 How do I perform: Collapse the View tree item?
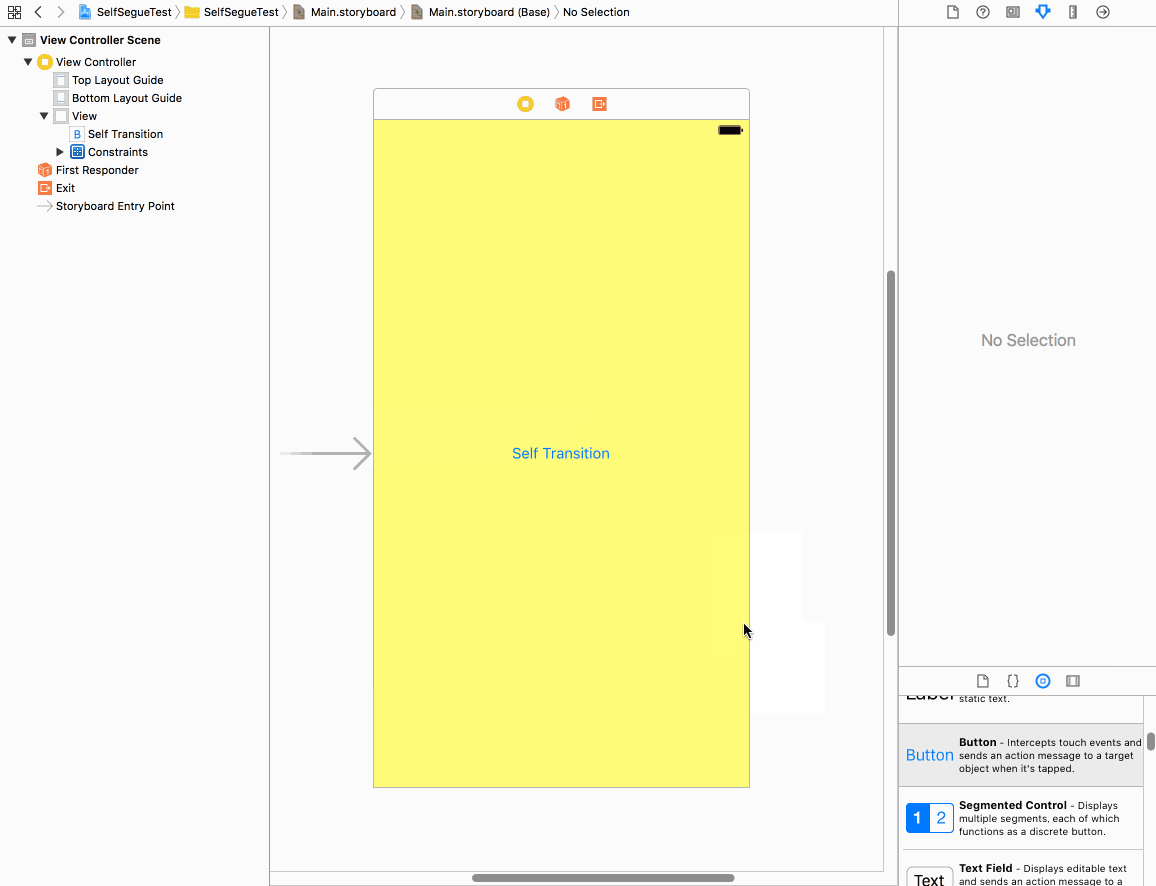(x=43, y=115)
